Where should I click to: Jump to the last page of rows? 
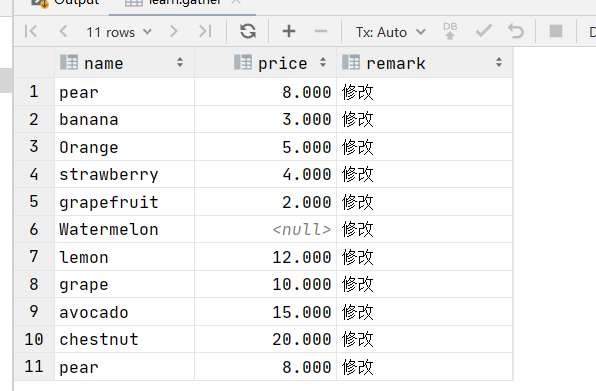(x=205, y=31)
